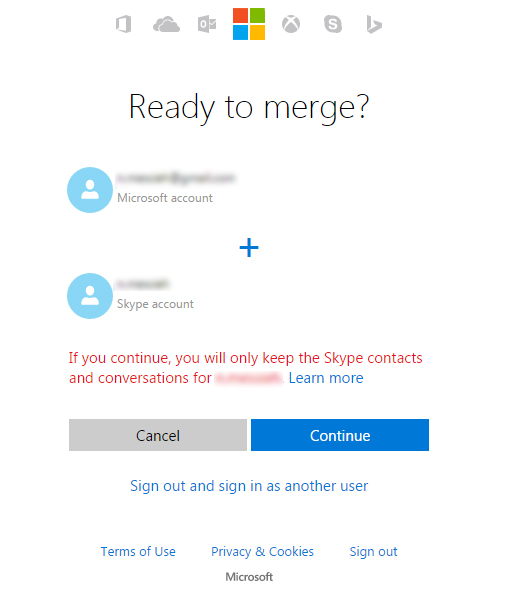530x592 pixels.
Task: View Privacy & Cookies page
Action: pyautogui.click(x=262, y=552)
